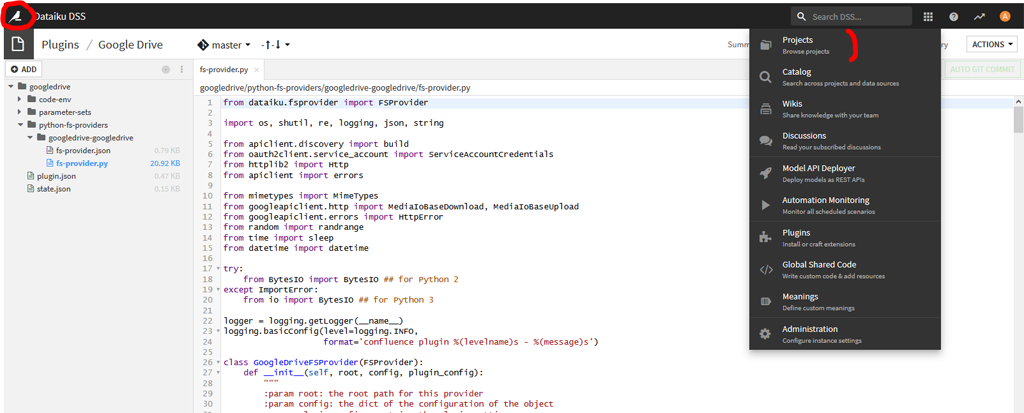Click the Administration gear icon
Viewport: 1024px width, 413px height.
point(766,334)
